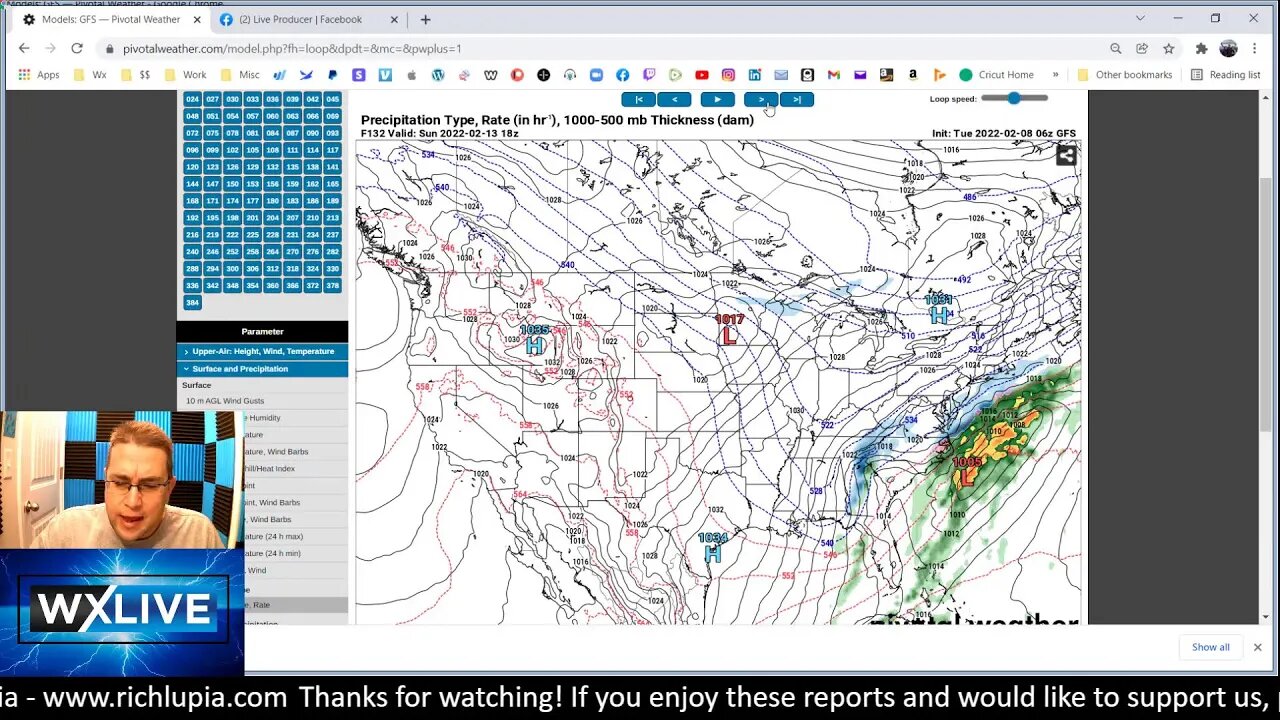Screen dimensions: 1280x720
Task: Close the downloads bar
Action: coord(1257,647)
